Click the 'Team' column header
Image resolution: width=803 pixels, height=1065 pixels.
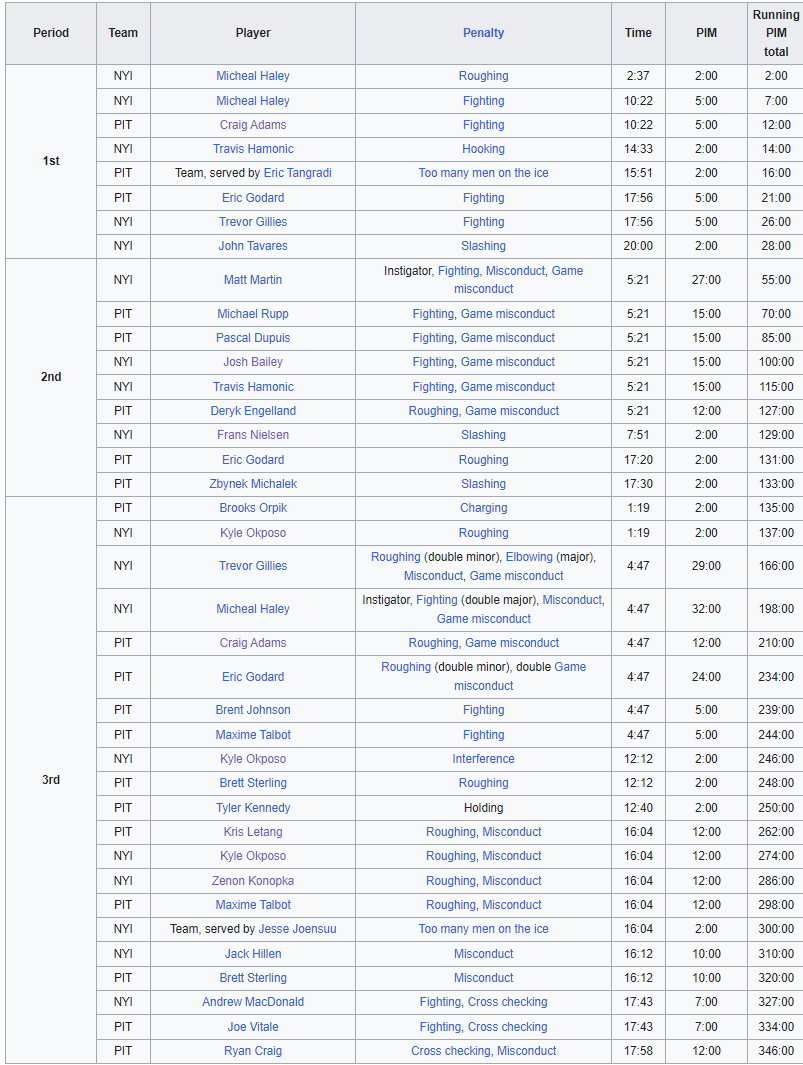(x=123, y=33)
